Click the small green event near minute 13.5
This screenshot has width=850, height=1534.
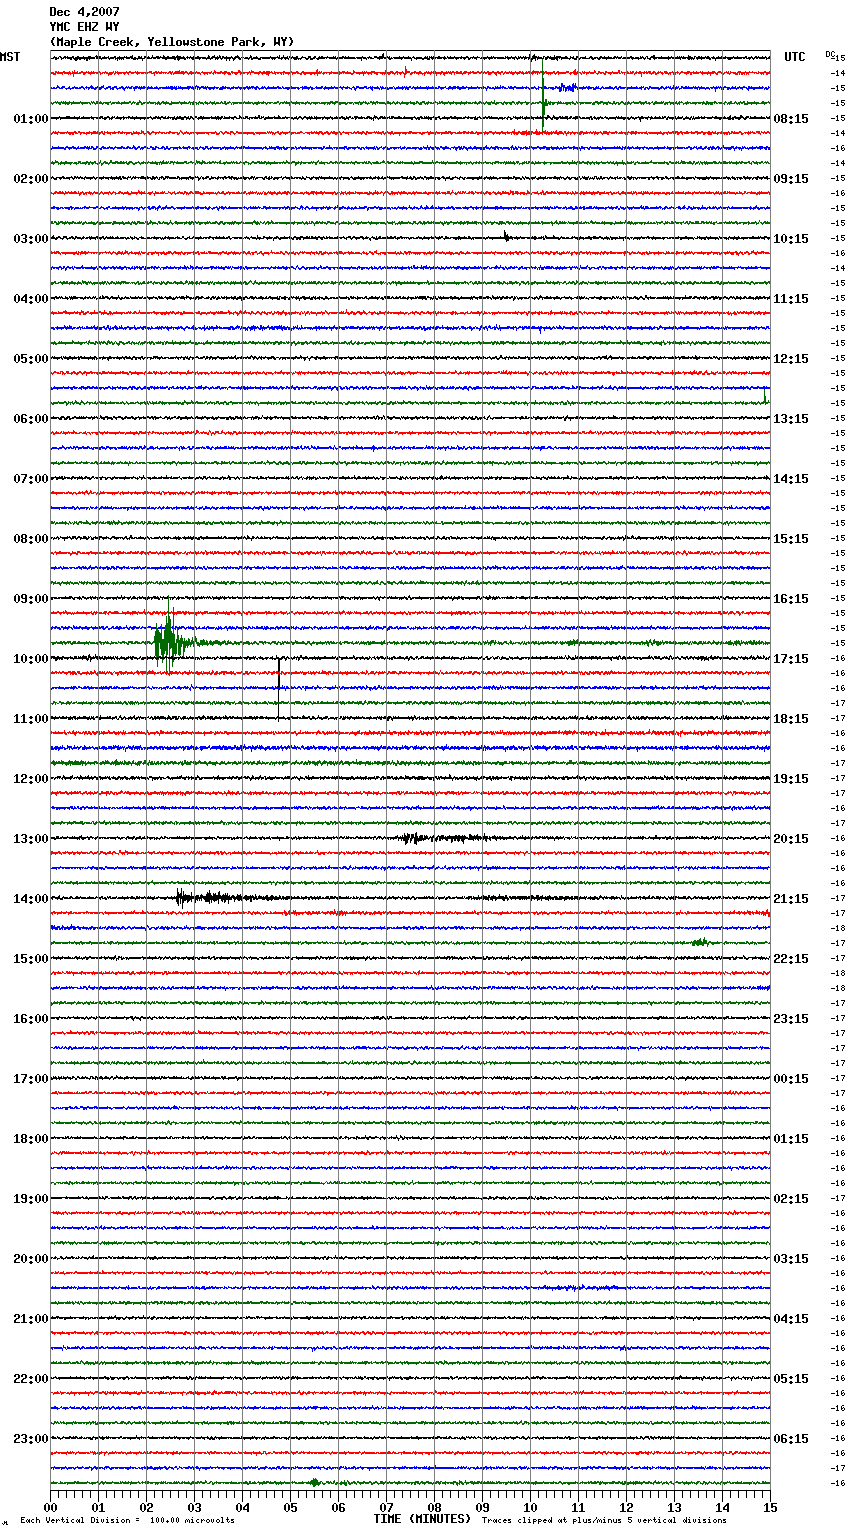pos(701,942)
